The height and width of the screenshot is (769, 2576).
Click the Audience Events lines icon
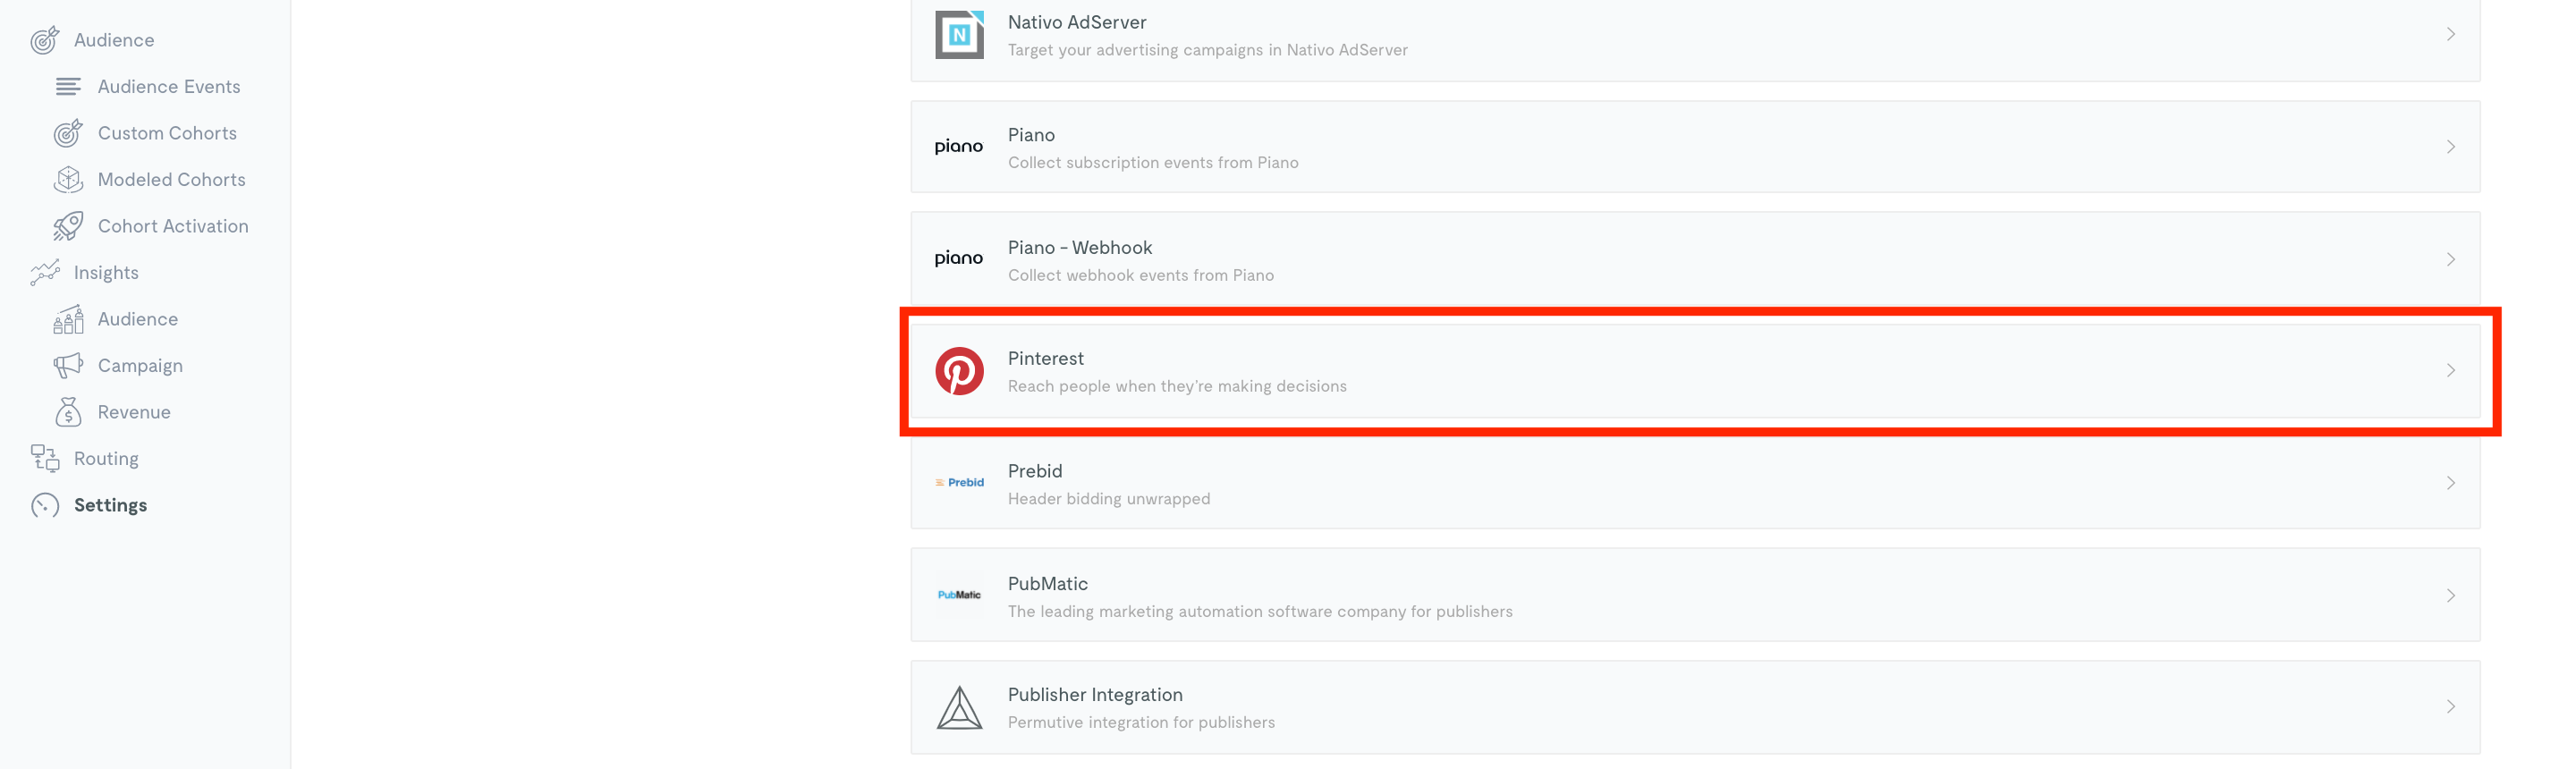click(68, 87)
